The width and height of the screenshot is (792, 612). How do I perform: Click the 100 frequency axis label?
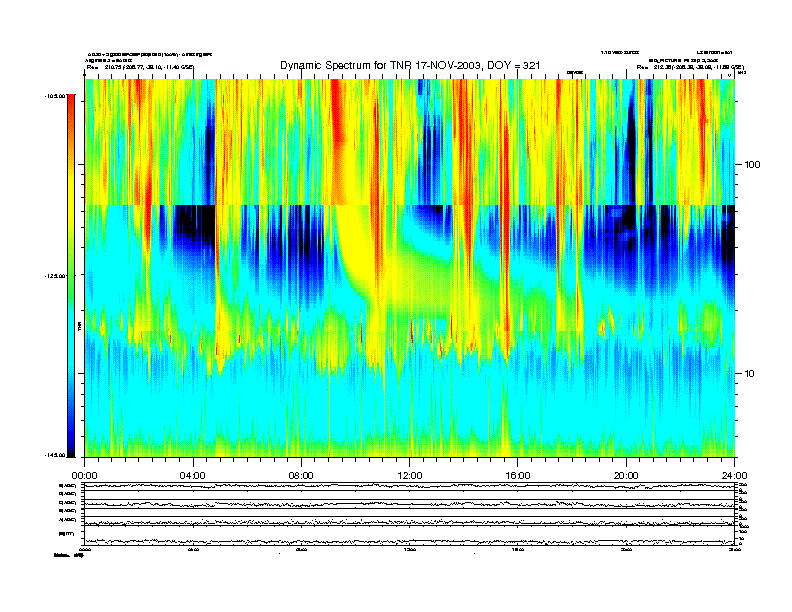pos(752,165)
